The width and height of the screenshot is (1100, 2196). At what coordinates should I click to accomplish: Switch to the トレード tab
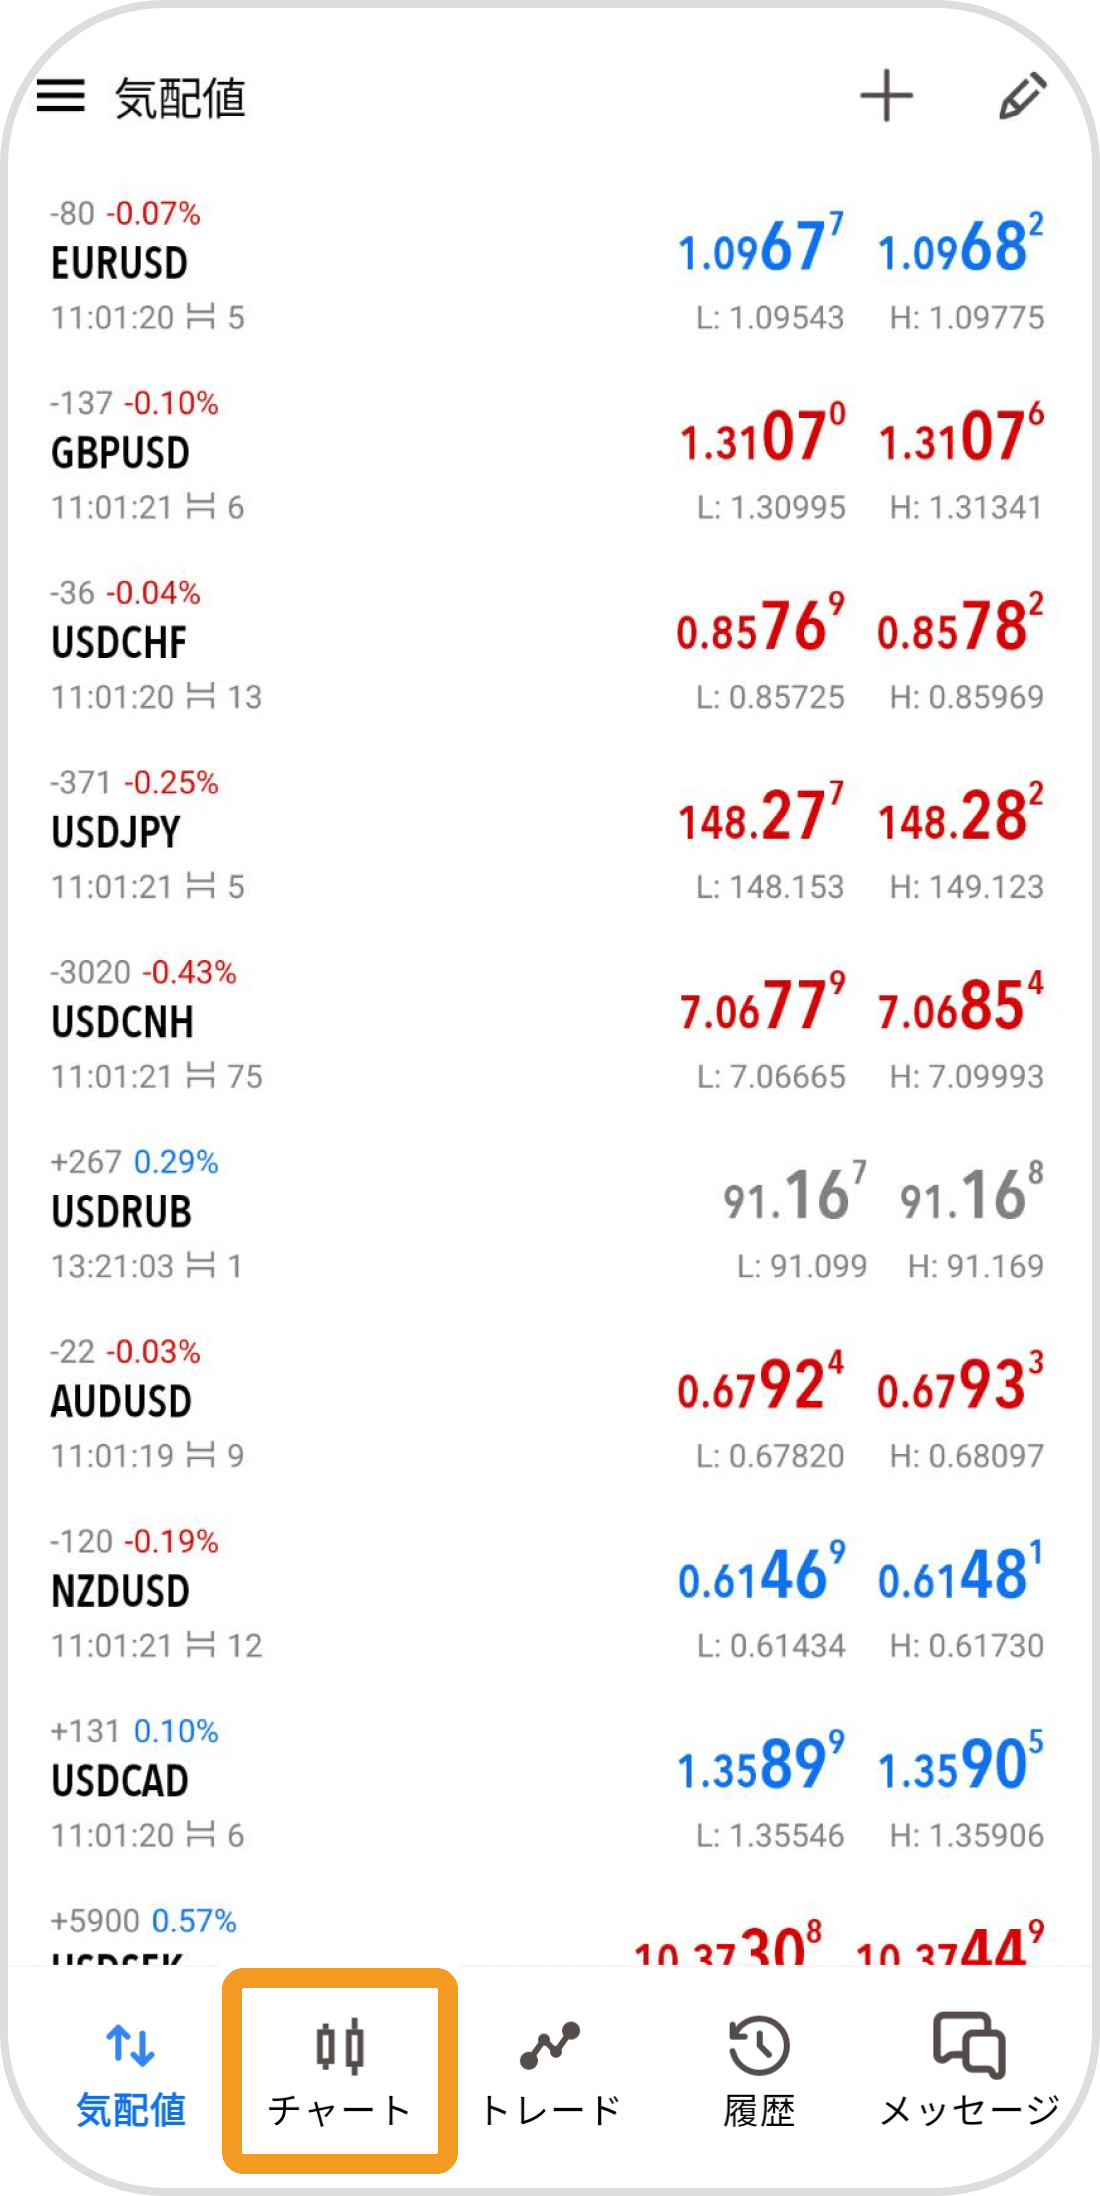(550, 2110)
